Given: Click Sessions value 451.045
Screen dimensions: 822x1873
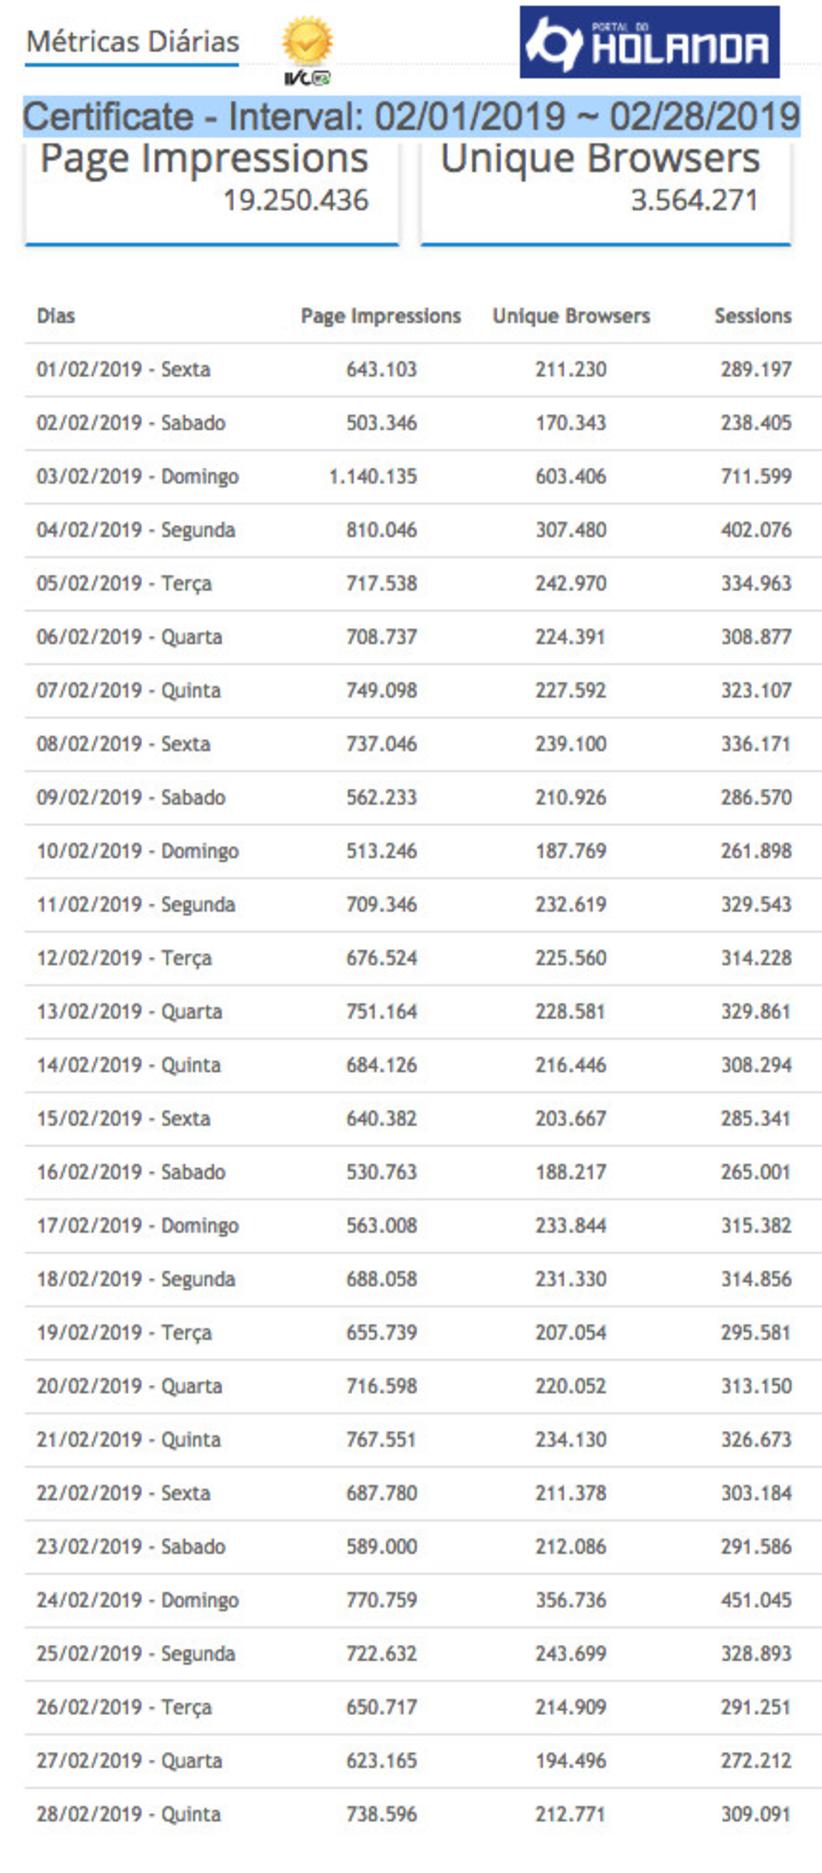Looking at the screenshot, I should point(755,1600).
